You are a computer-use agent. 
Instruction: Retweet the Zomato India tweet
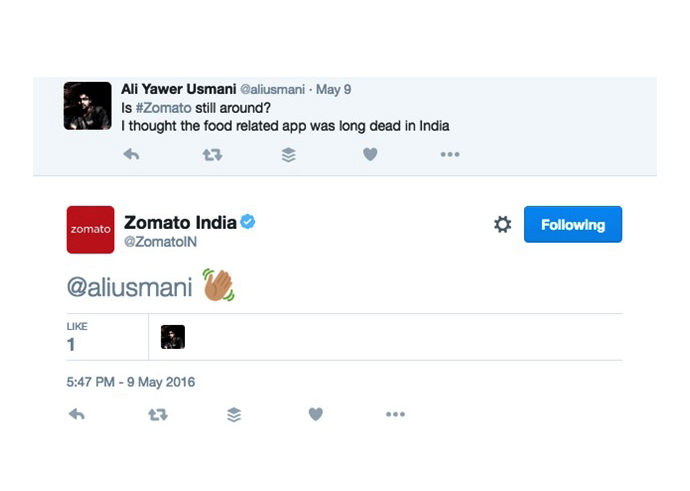pyautogui.click(x=157, y=414)
